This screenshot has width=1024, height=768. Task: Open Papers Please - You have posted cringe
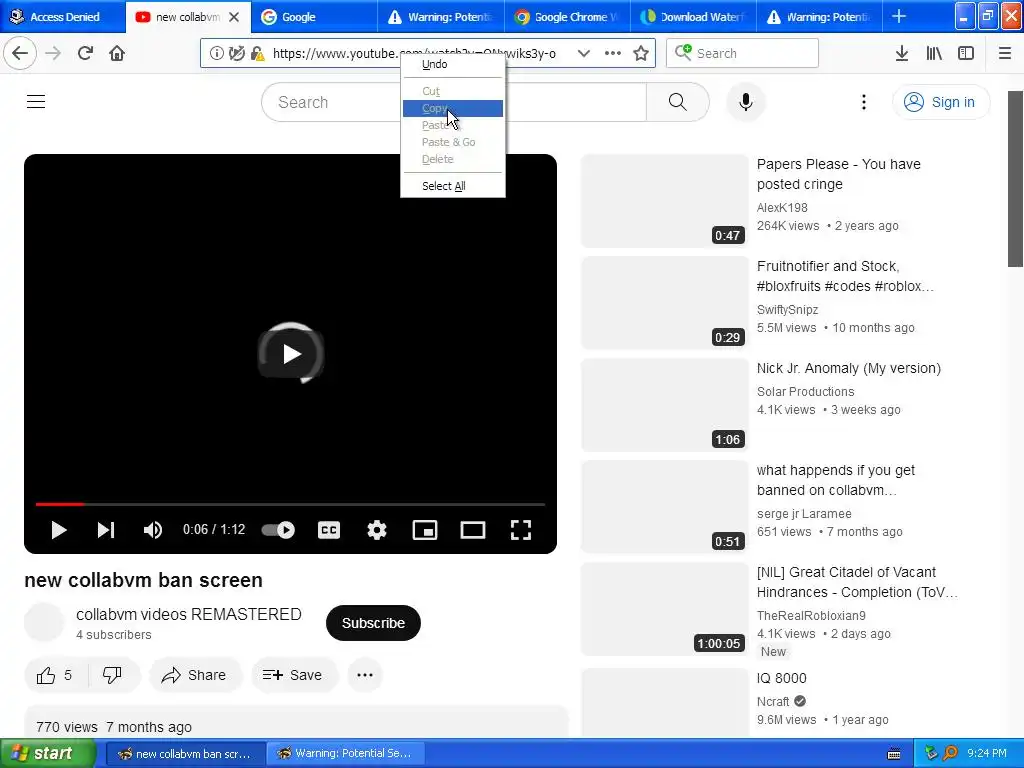[x=839, y=174]
